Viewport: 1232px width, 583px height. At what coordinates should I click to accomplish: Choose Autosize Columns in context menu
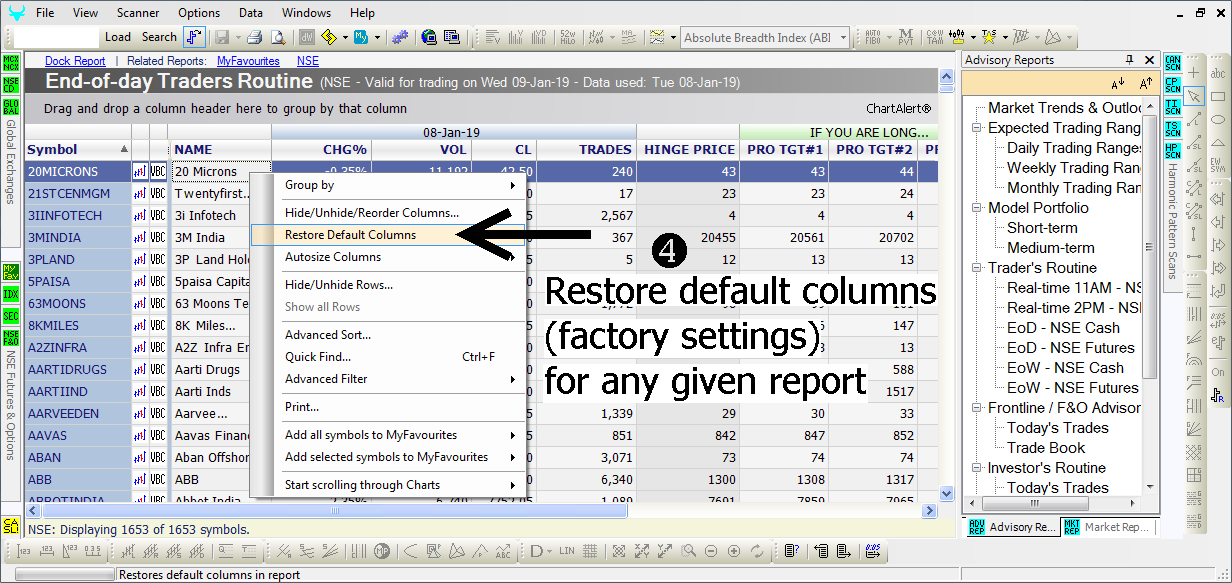pyautogui.click(x=388, y=257)
